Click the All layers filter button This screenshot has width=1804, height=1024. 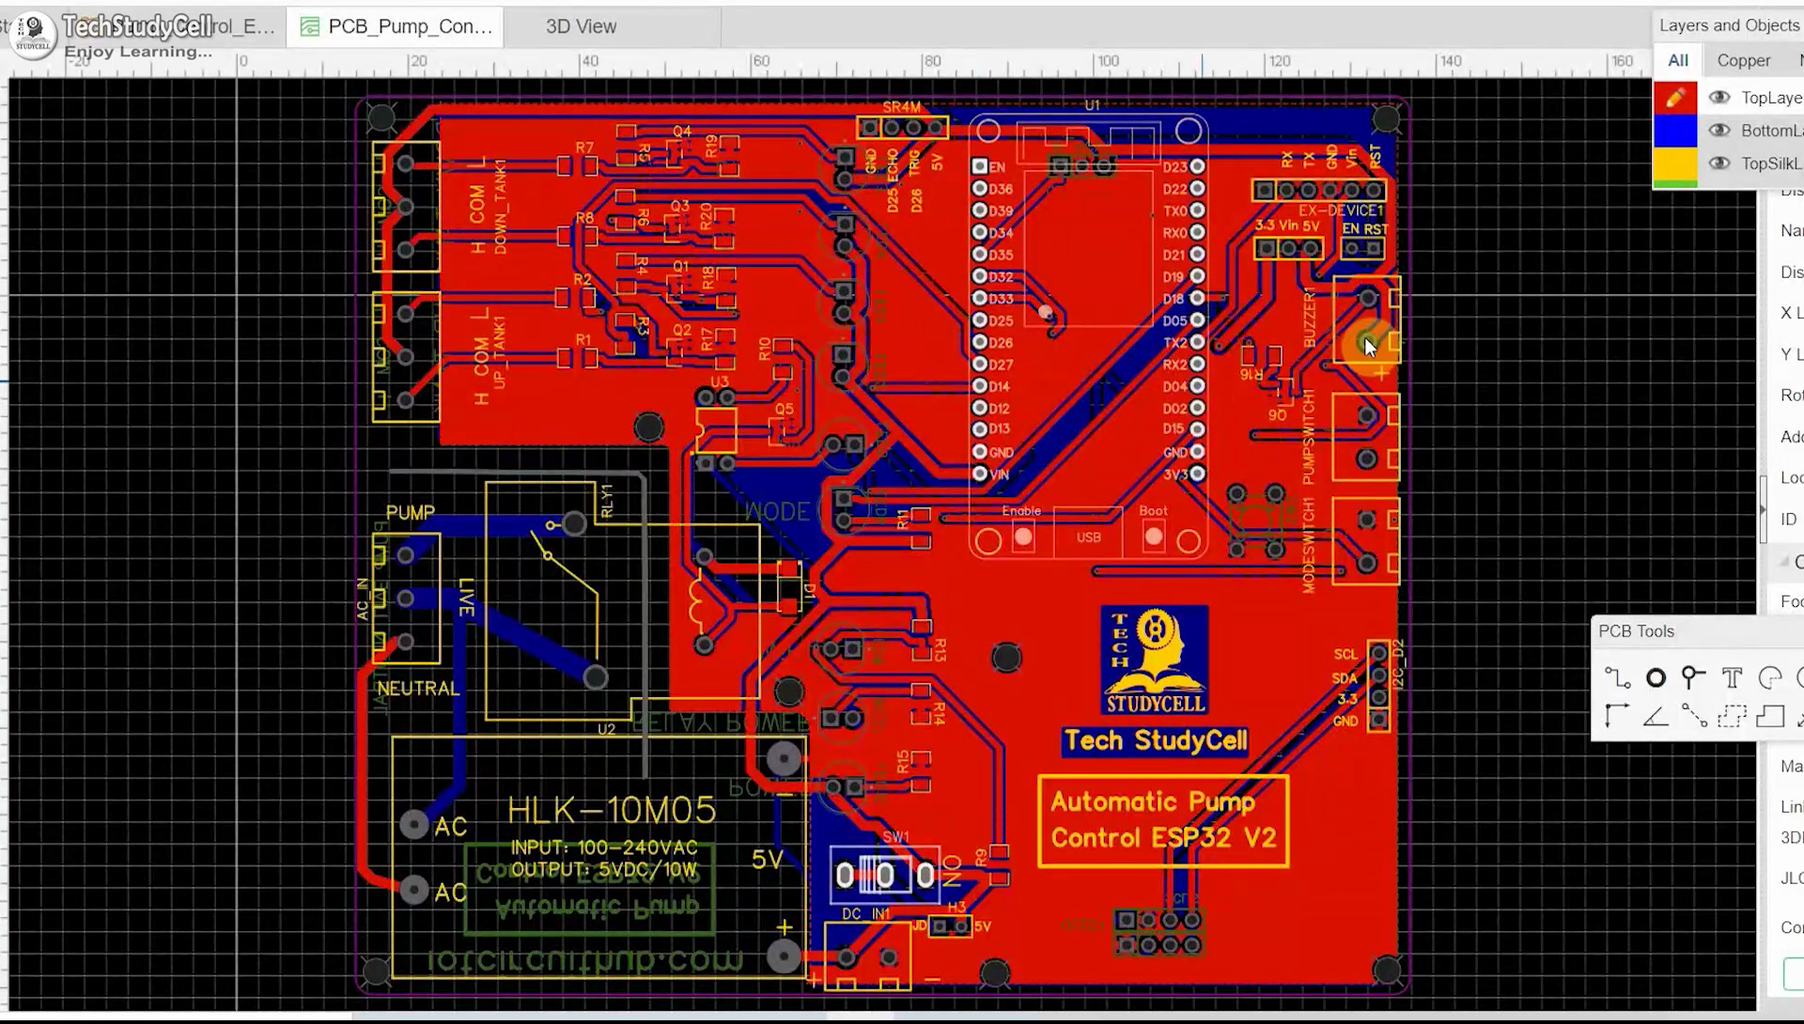click(x=1677, y=59)
